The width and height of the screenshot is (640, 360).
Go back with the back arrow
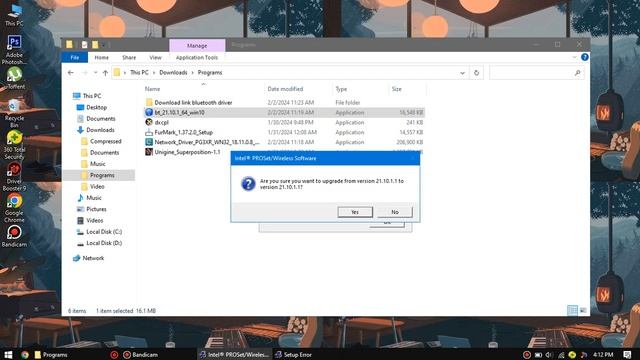coord(71,73)
